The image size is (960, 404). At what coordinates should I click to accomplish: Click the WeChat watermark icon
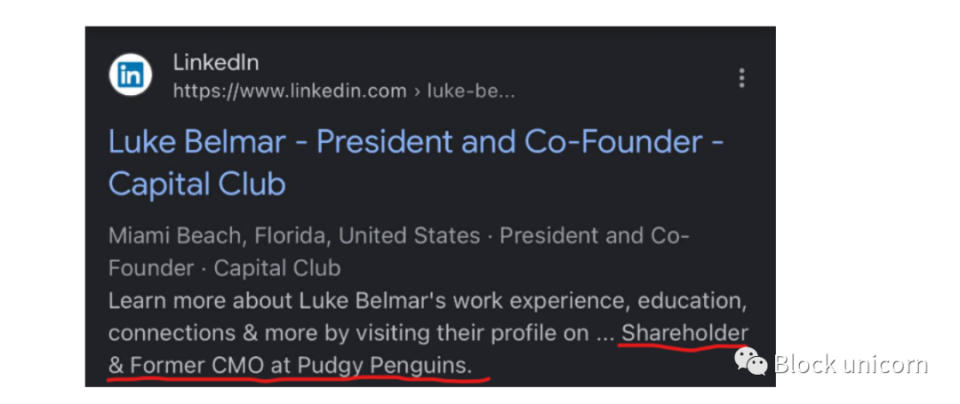tap(751, 360)
